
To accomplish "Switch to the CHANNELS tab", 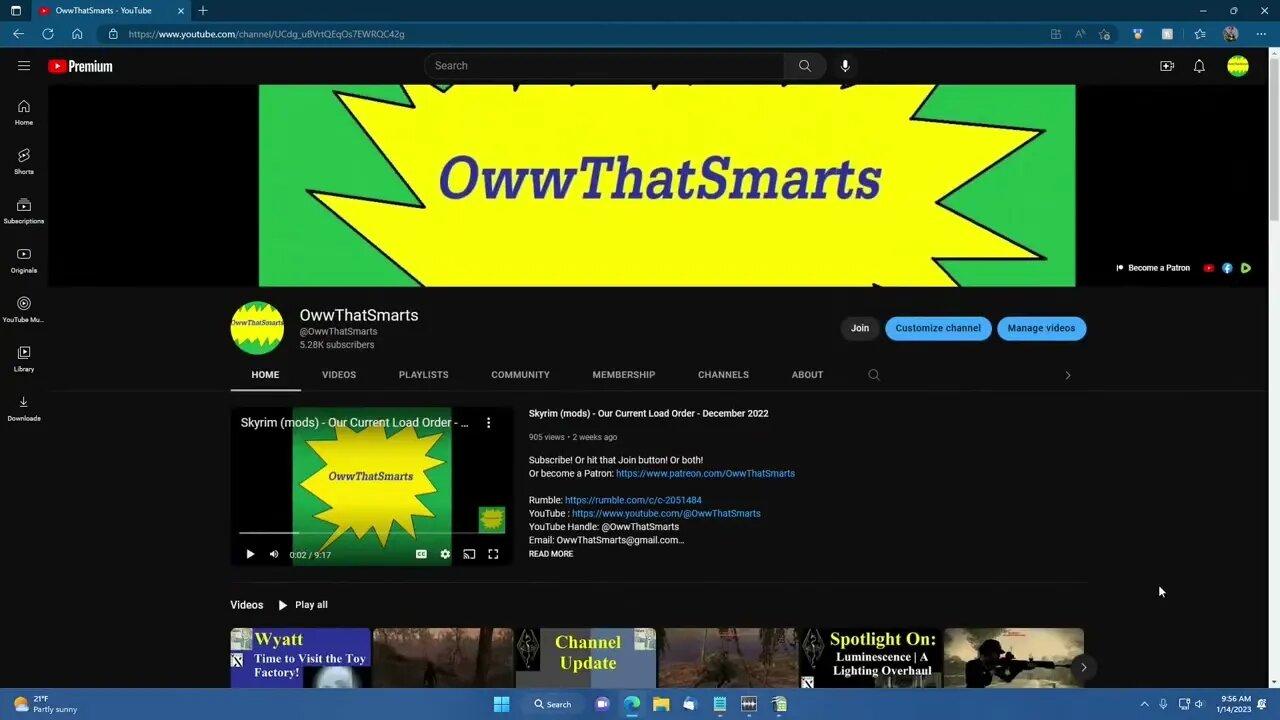I will (x=723, y=375).
